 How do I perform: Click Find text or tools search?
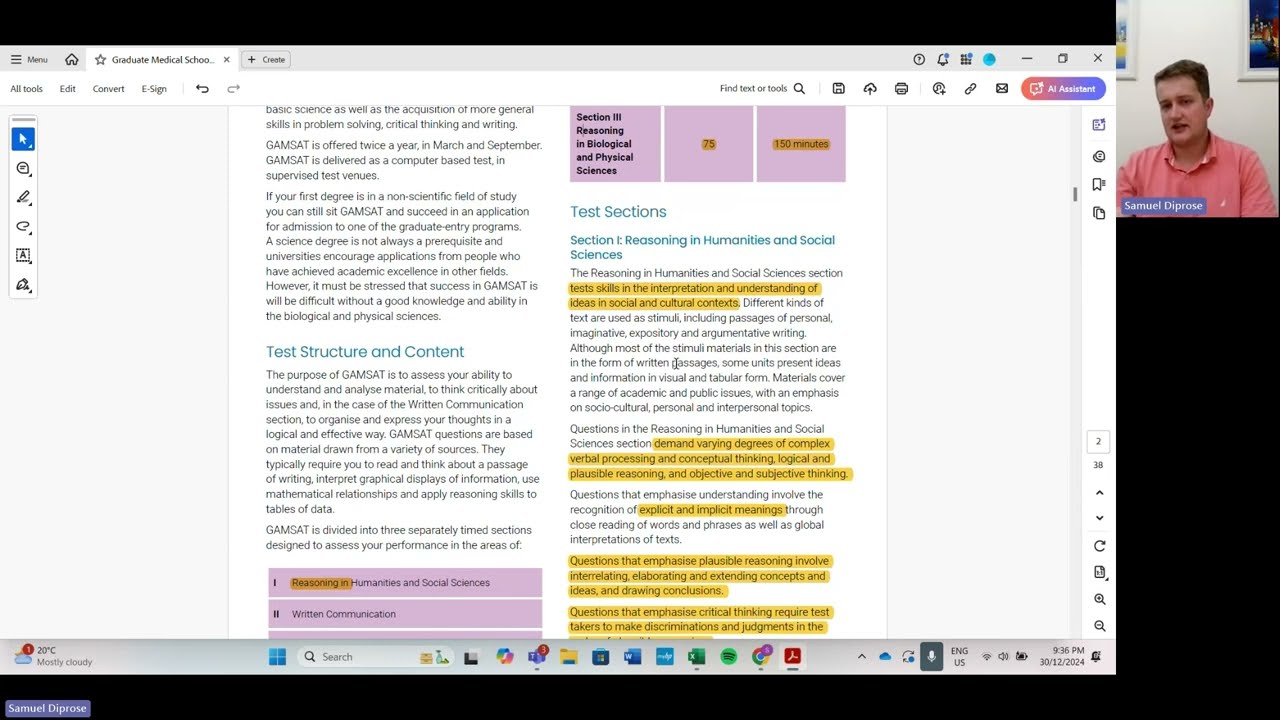[762, 89]
